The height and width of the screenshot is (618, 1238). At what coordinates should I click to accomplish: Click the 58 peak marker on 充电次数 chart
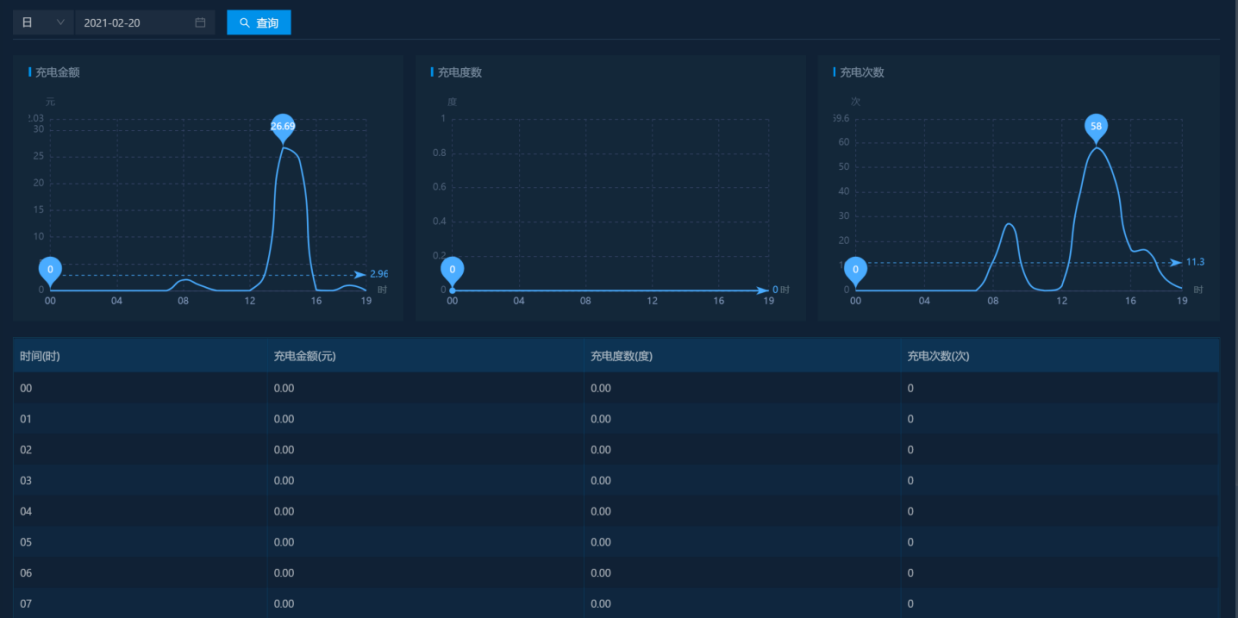pyautogui.click(x=1096, y=126)
